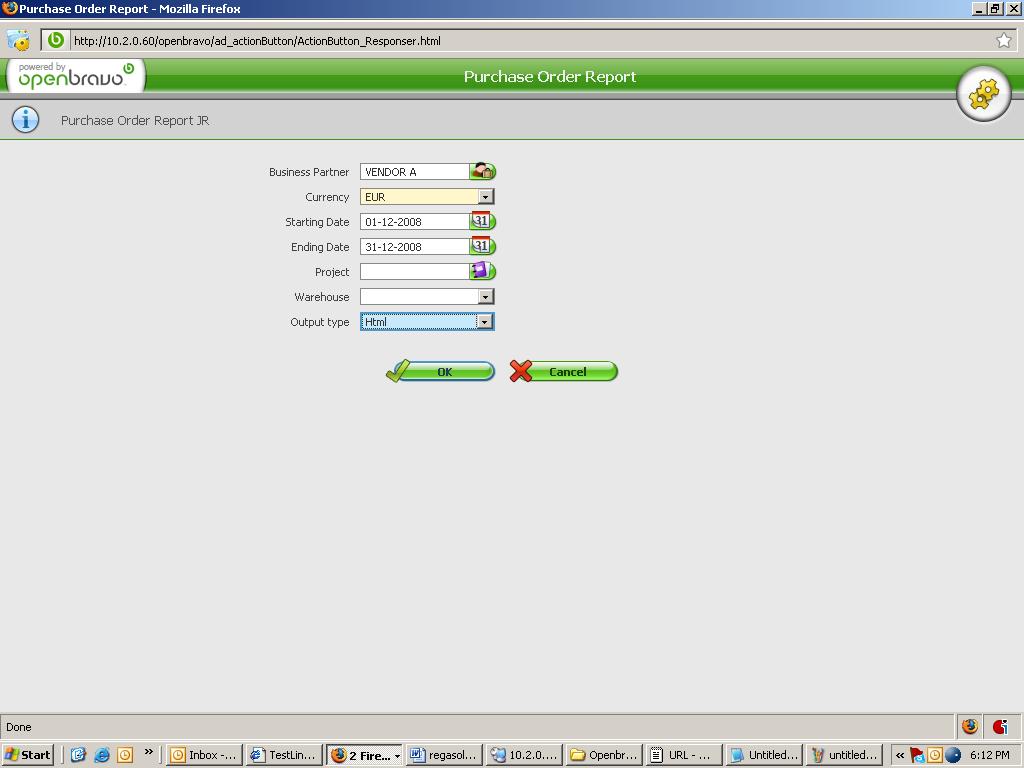Screen dimensions: 1024x768
Task: Switch to the Inbox taskbar window
Action: point(205,755)
